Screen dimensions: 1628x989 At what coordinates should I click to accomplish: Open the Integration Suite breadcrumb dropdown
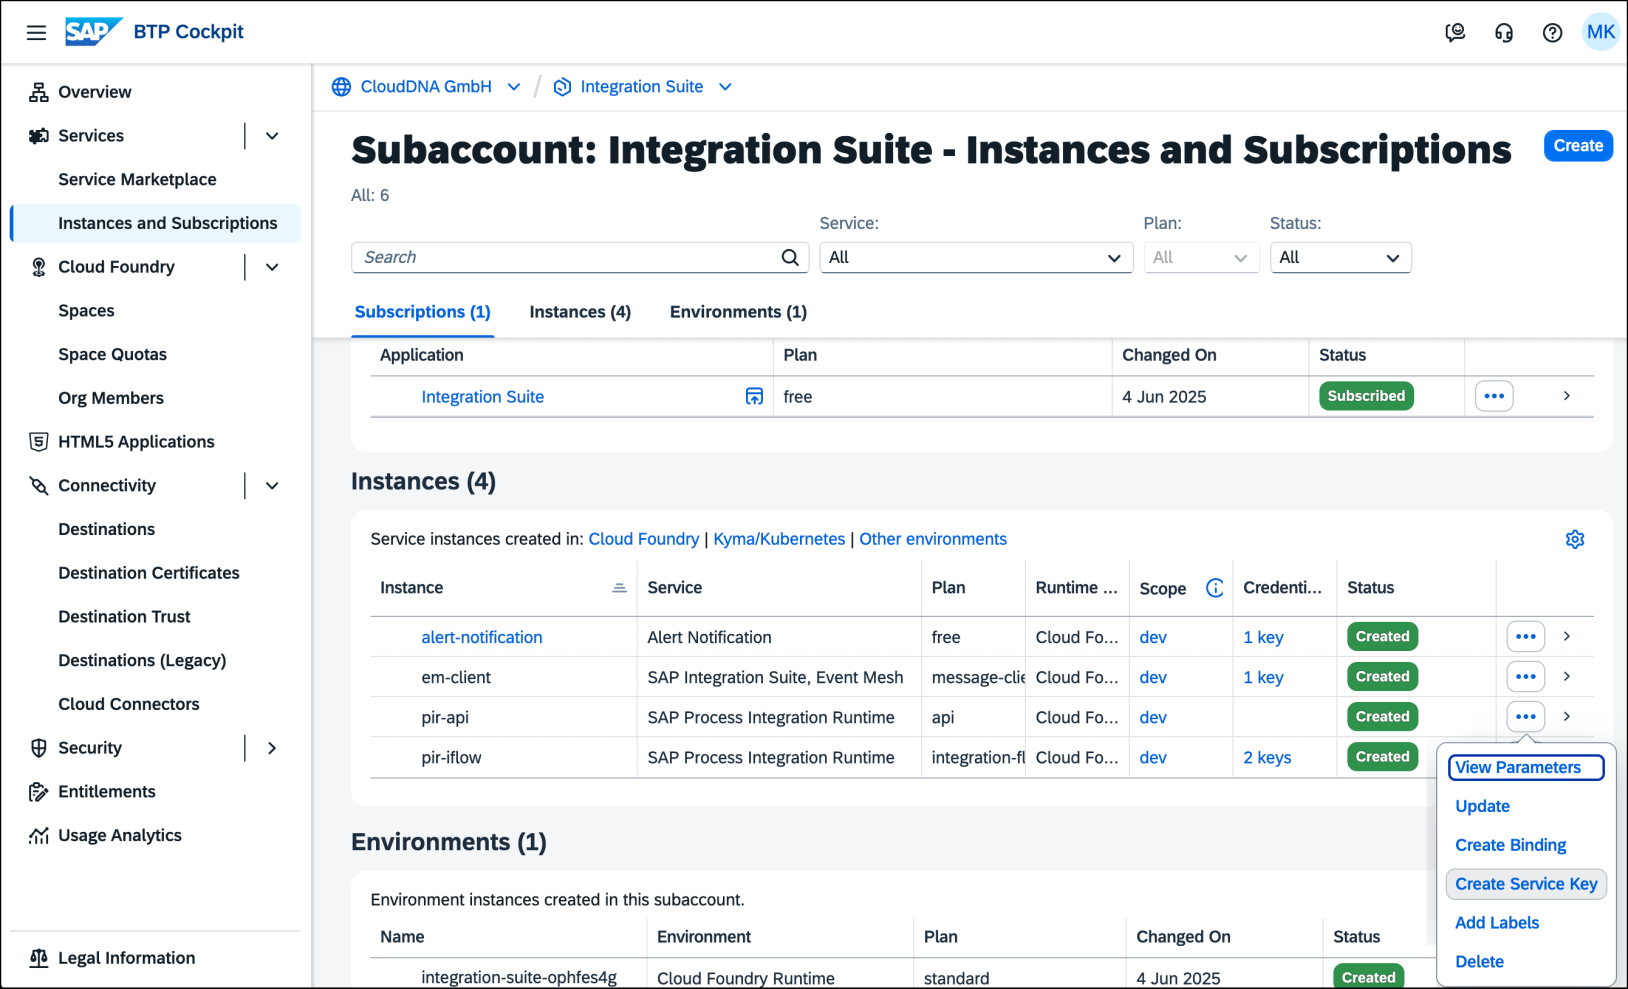point(725,87)
